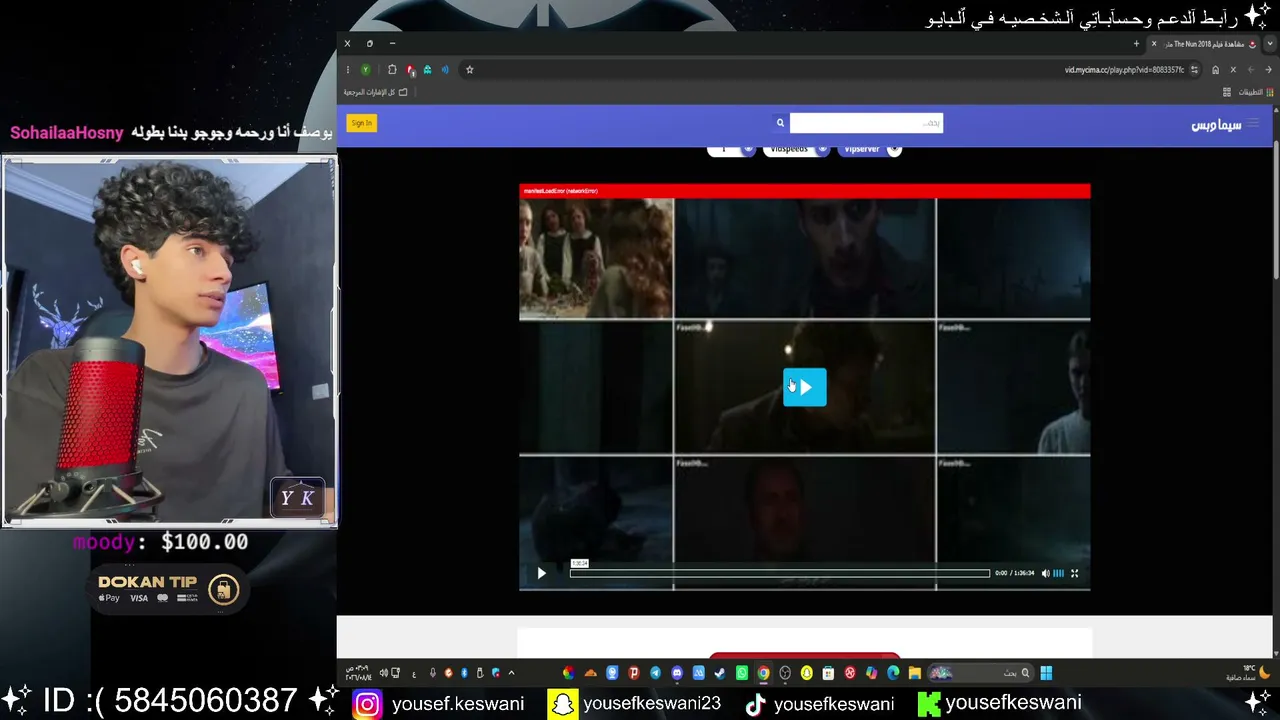Open Microsoft Edge from the taskbar
This screenshot has width=1280, height=720.
coord(893,673)
